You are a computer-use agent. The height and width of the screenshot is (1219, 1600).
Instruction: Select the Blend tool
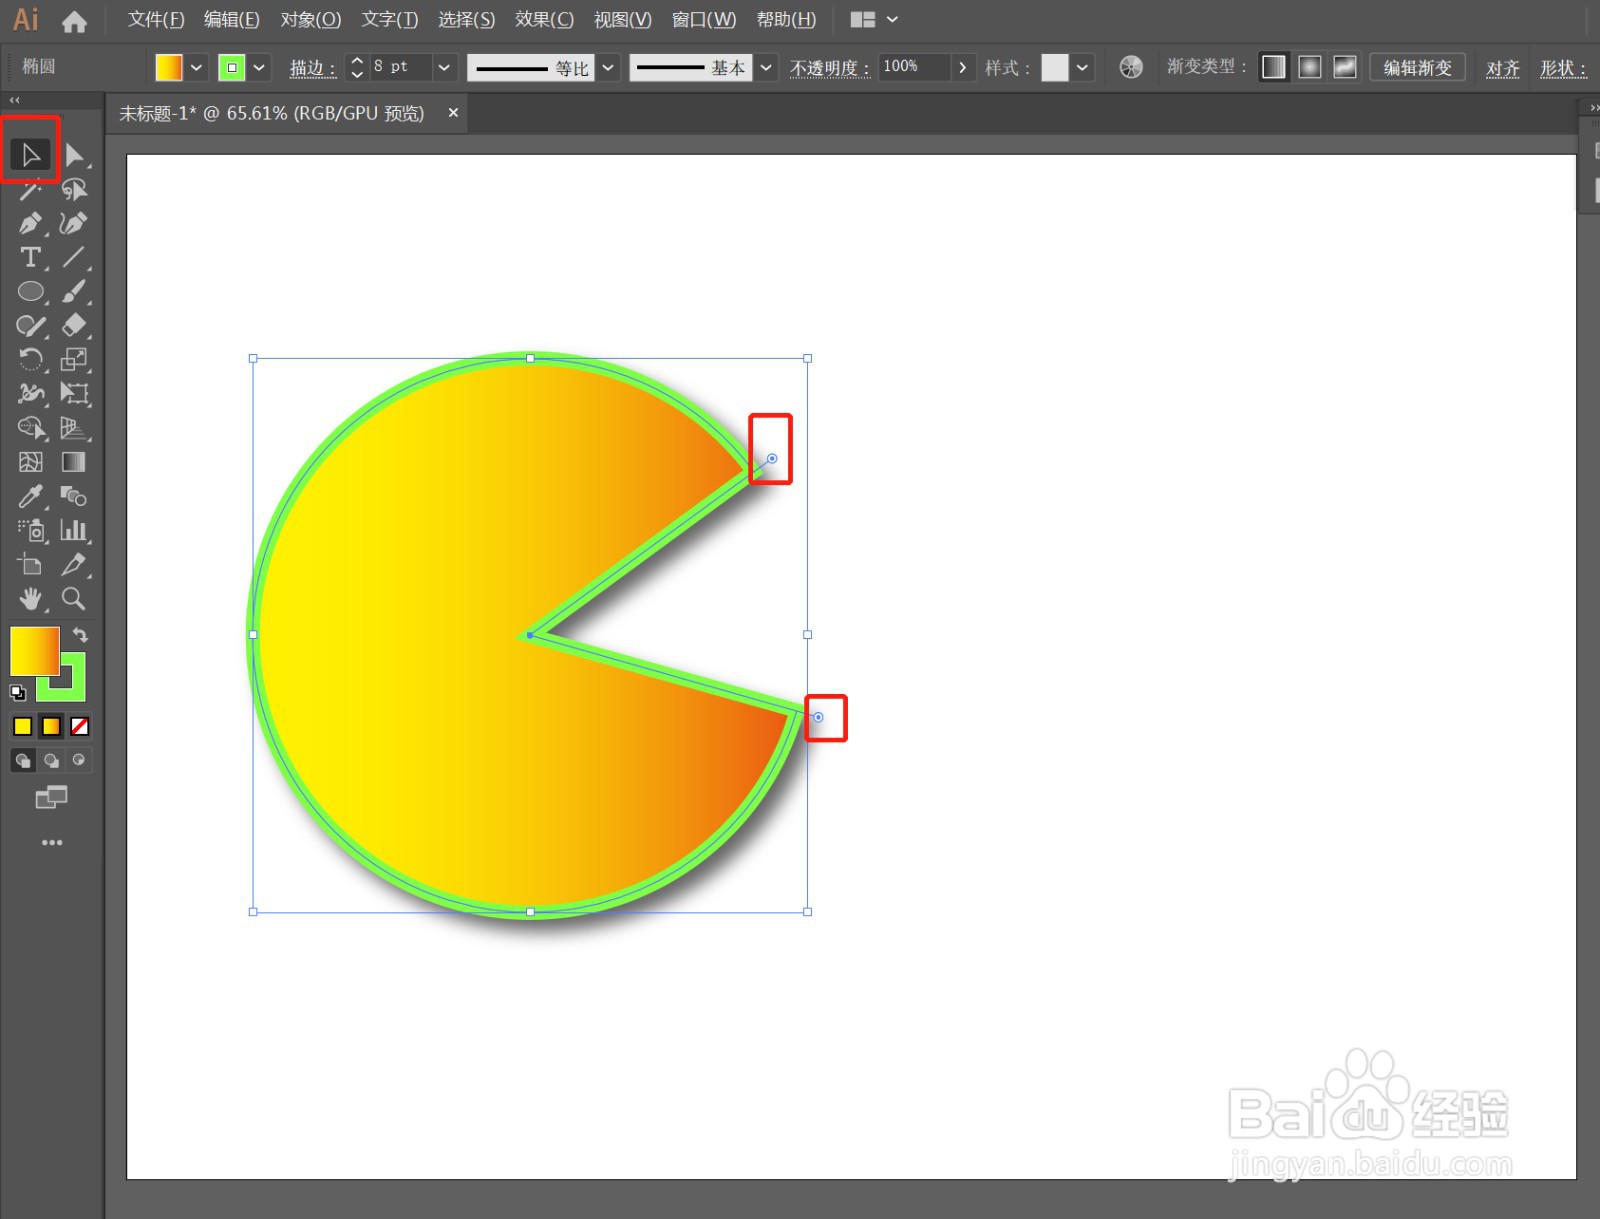pyautogui.click(x=74, y=496)
